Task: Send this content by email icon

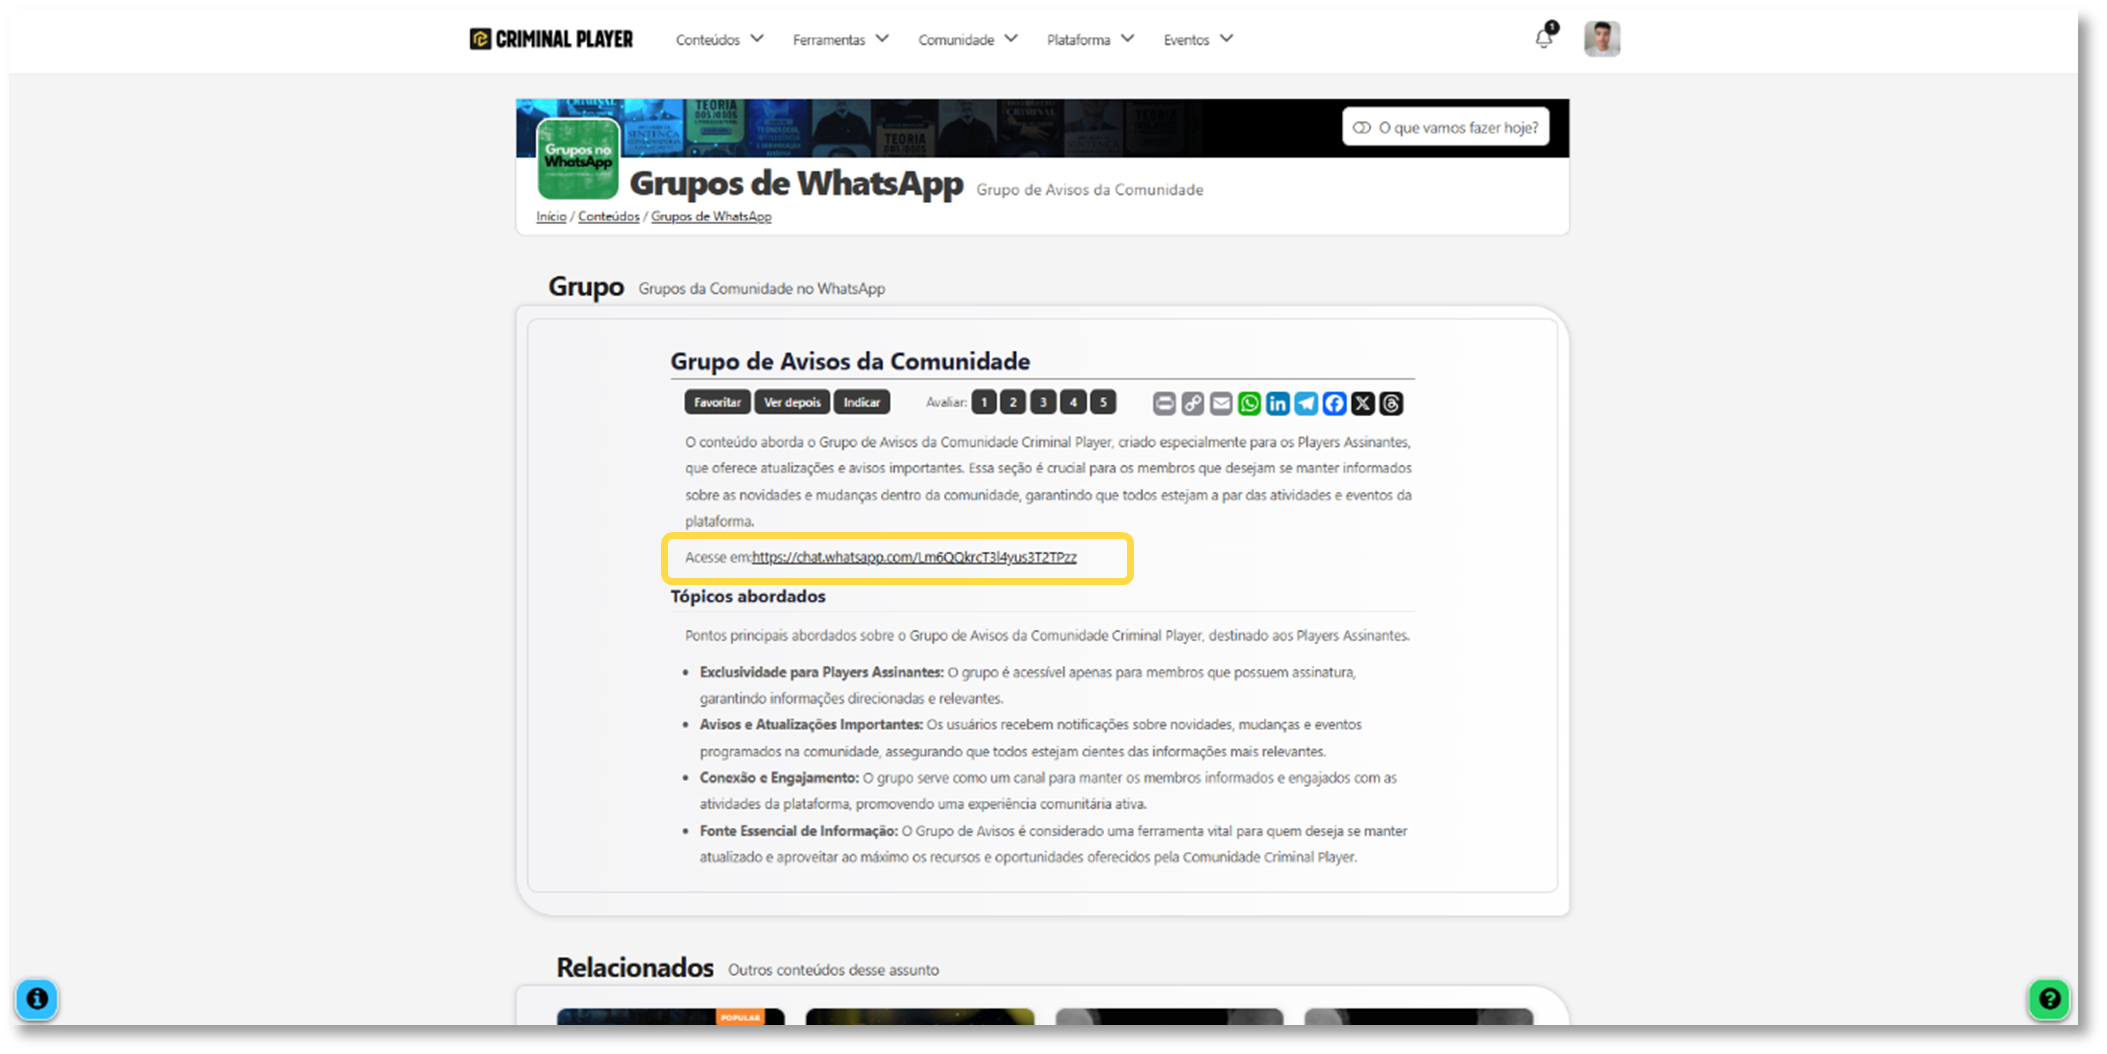Action: (1220, 403)
